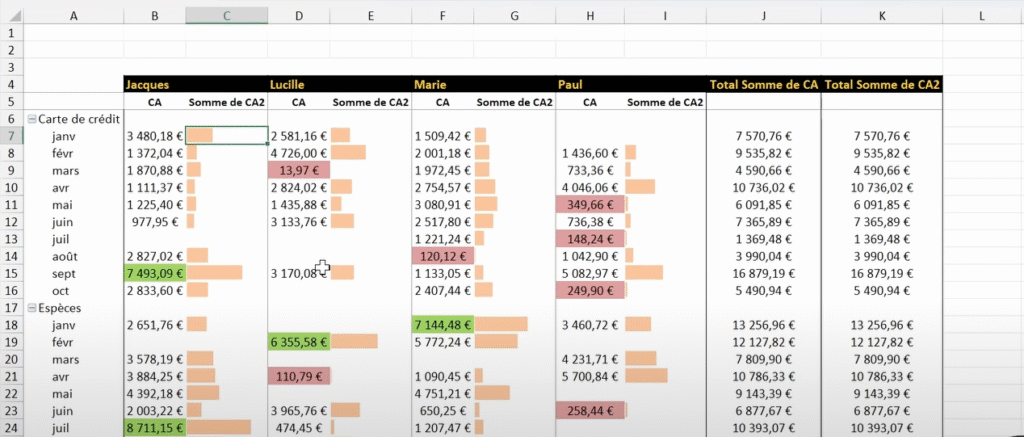Click Total Somme de CA2 10 736,02 €
1024x437 pixels.
(882, 187)
